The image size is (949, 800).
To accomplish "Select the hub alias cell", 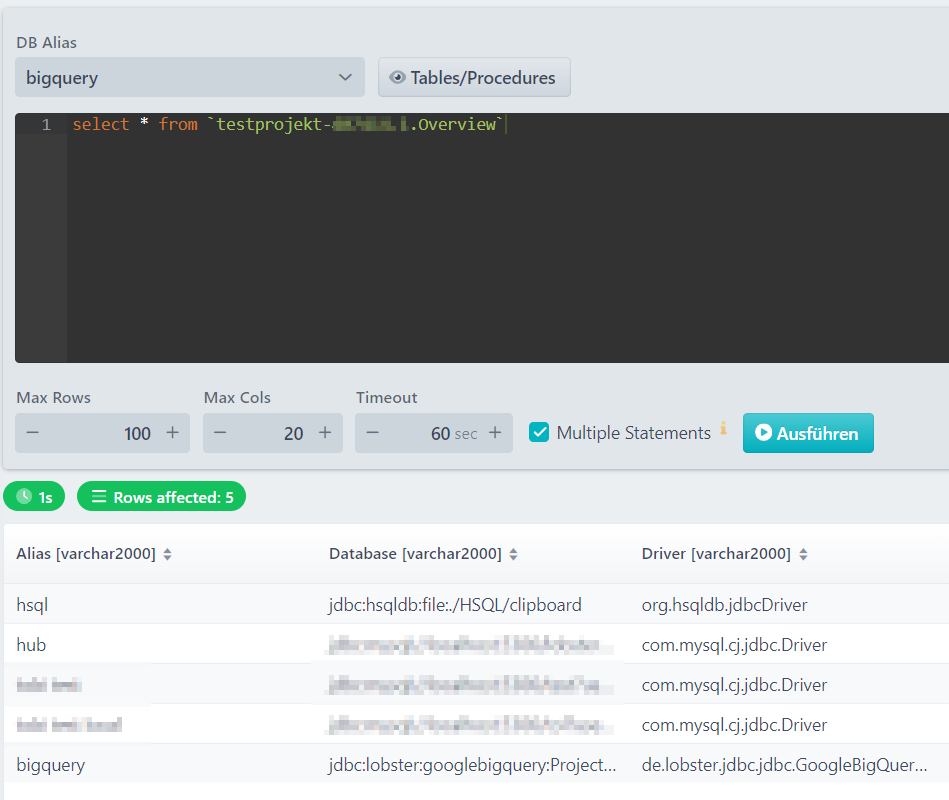I will click(31, 644).
